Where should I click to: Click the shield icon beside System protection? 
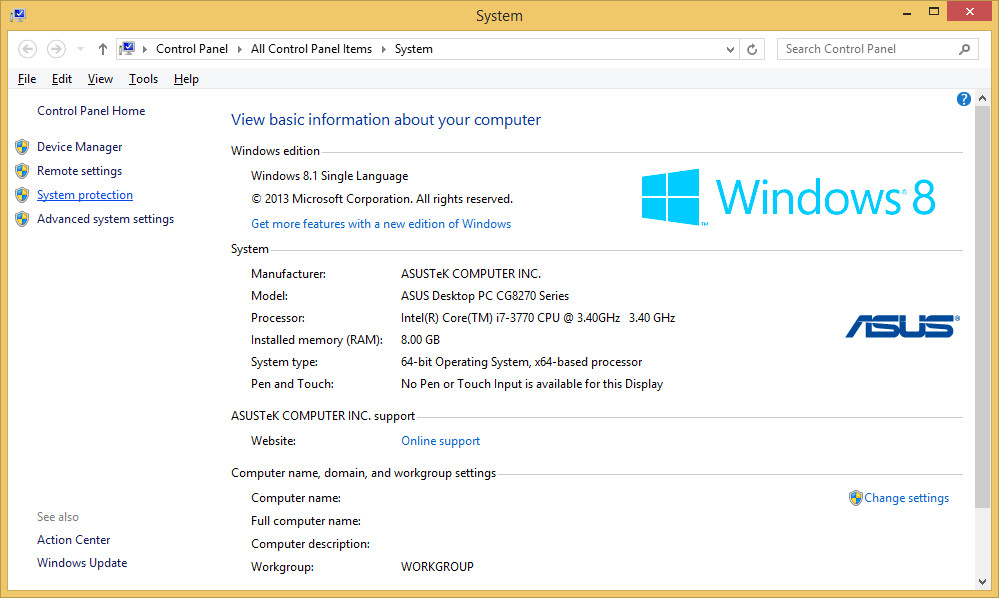click(x=22, y=195)
